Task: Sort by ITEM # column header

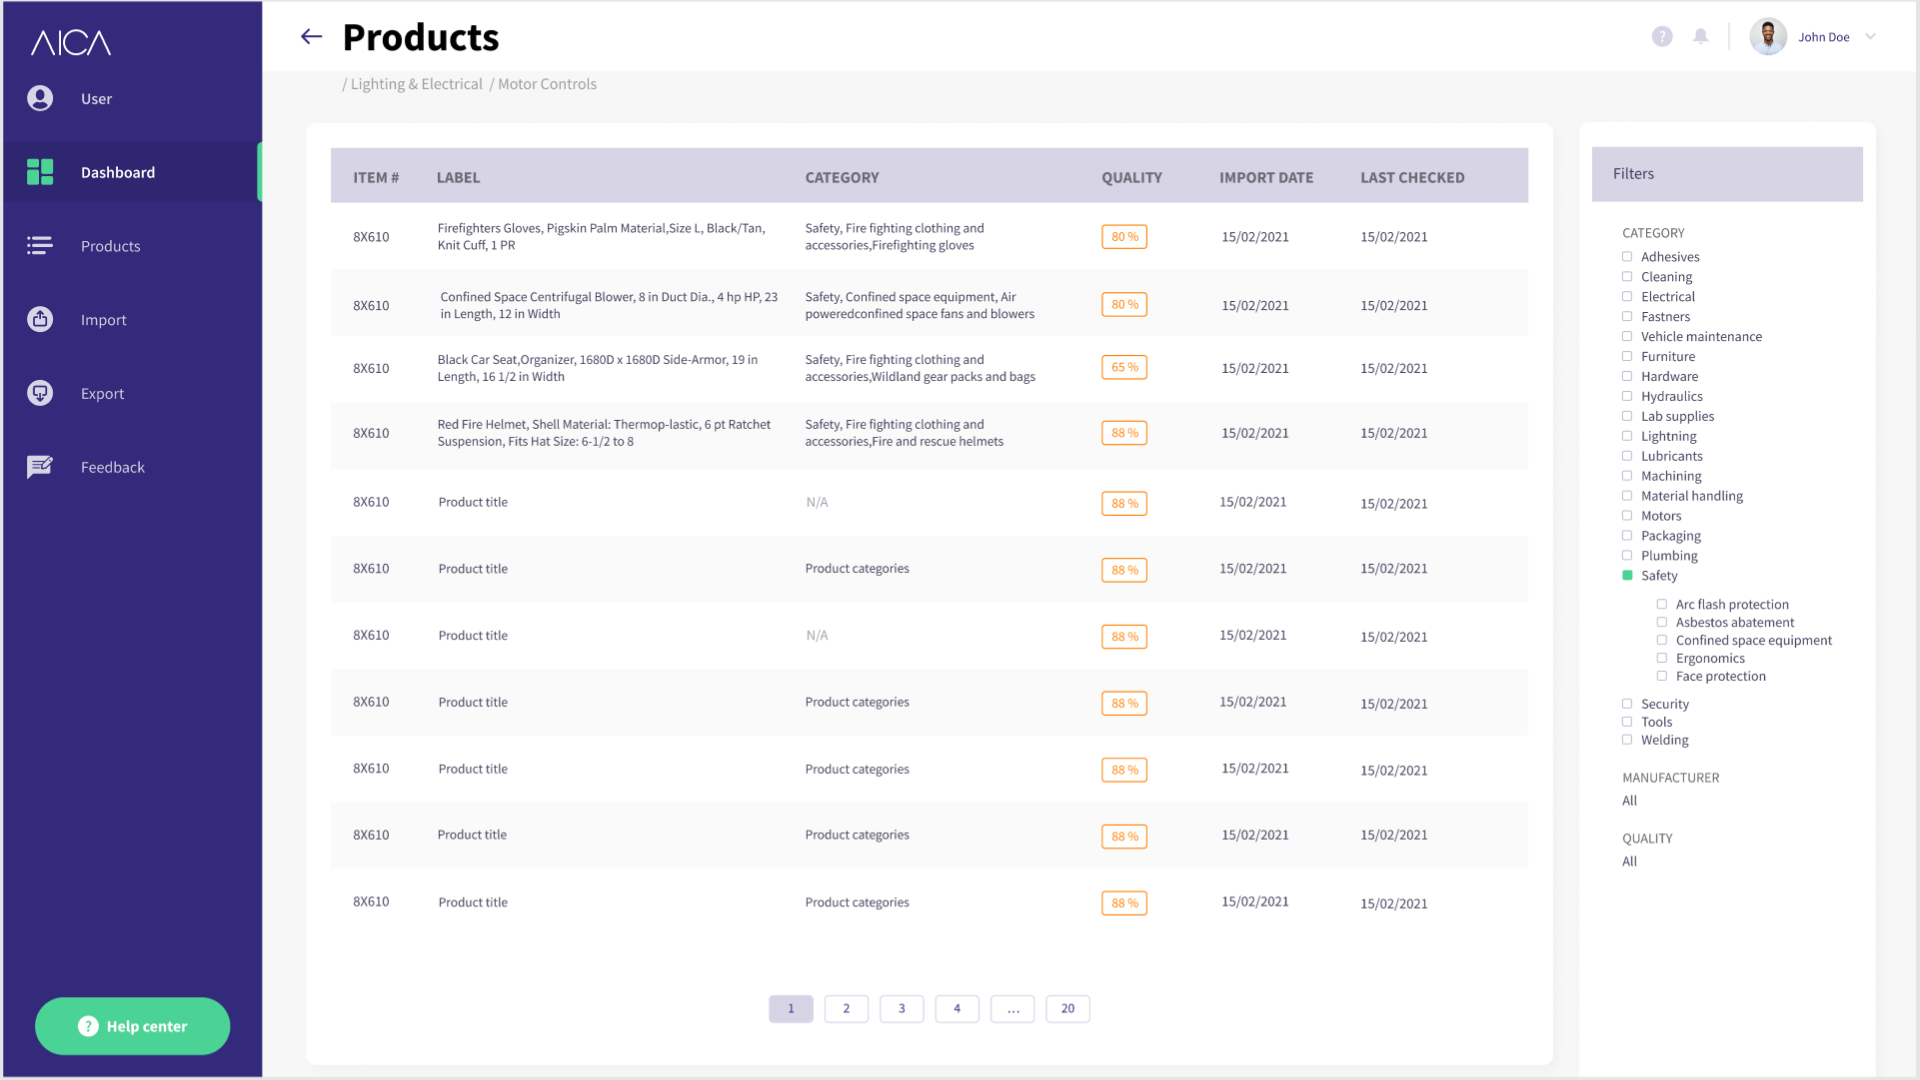Action: tap(376, 177)
